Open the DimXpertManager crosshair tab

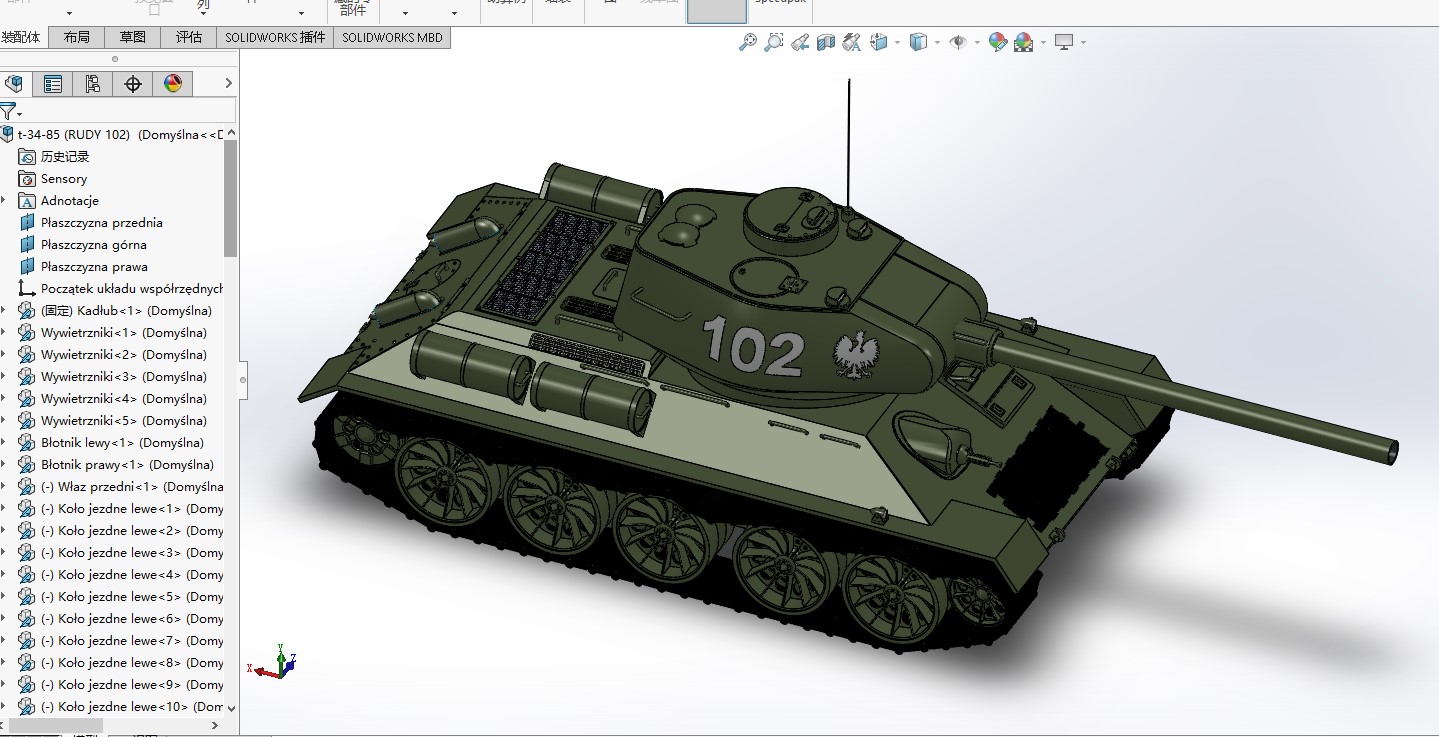(133, 84)
